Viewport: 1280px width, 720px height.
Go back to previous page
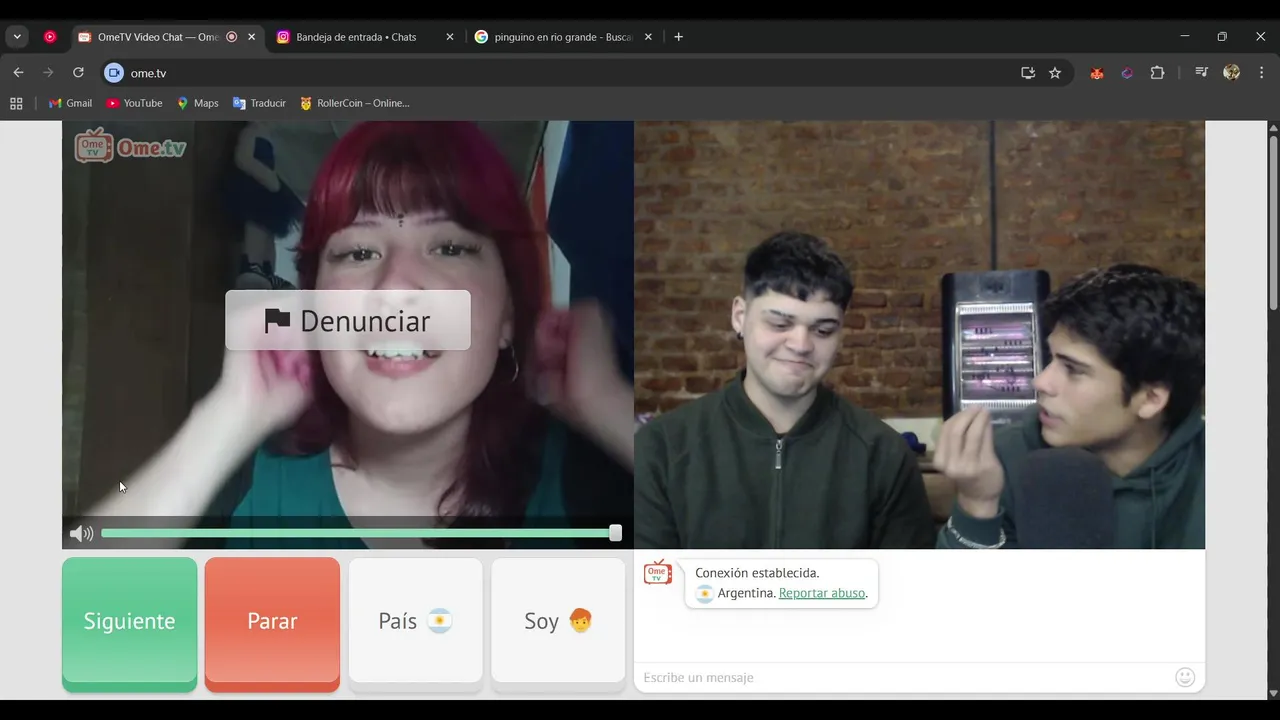[x=18, y=73]
